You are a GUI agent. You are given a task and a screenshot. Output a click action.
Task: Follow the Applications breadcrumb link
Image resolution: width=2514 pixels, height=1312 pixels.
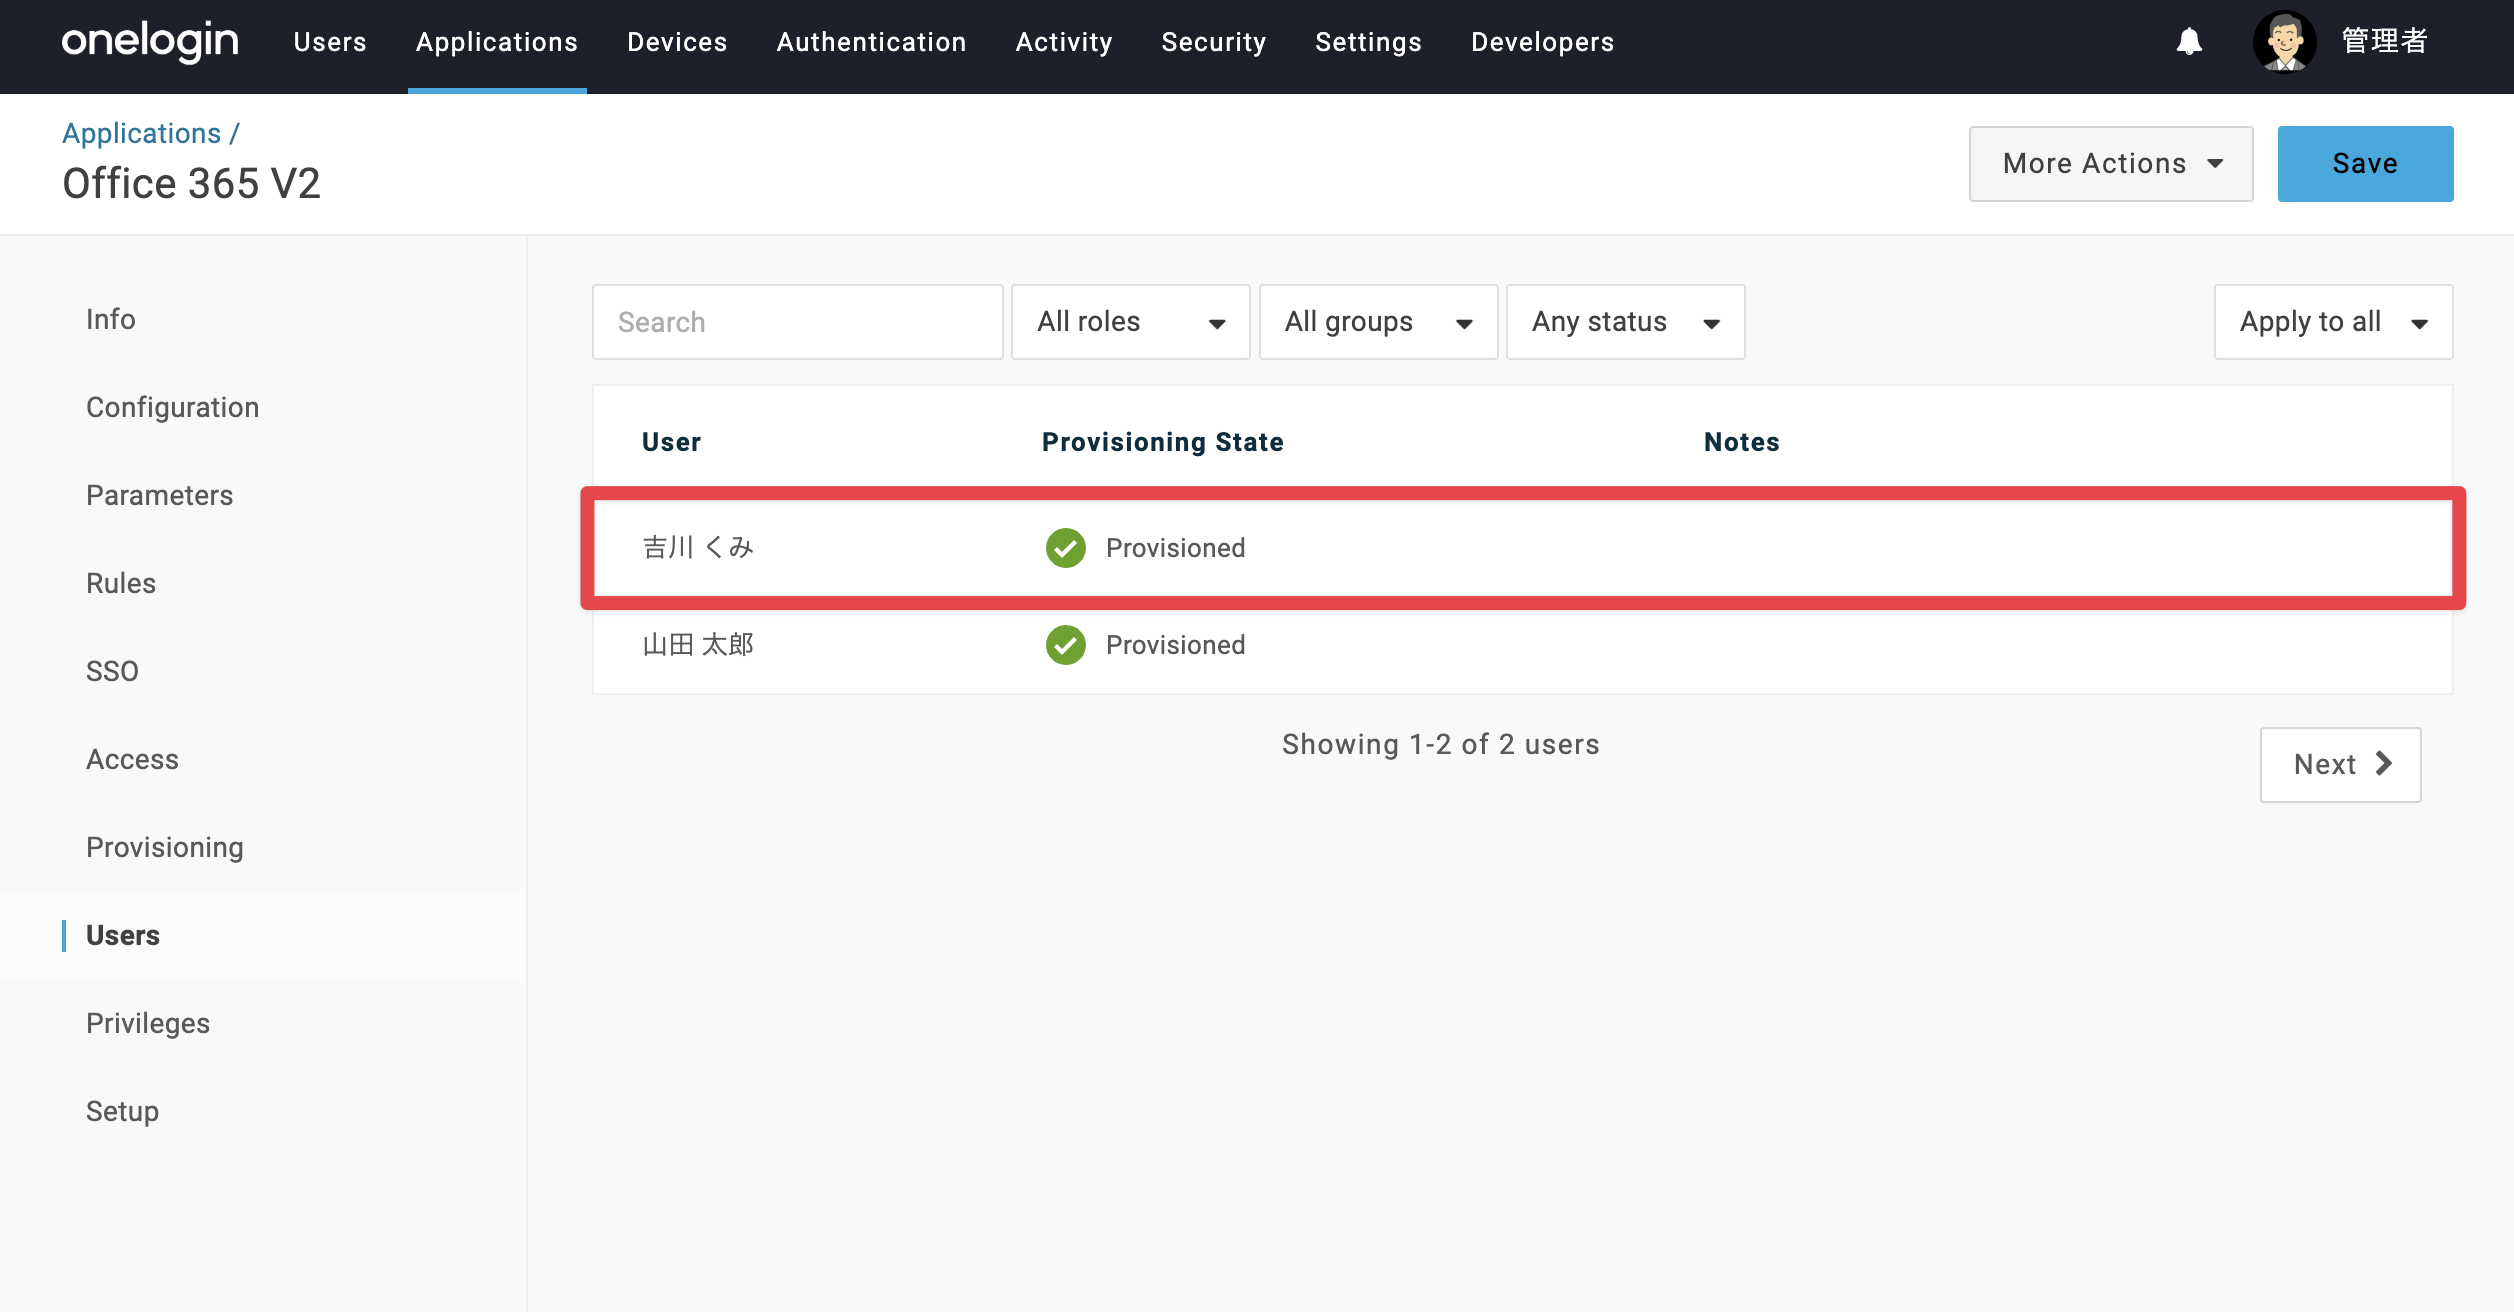[x=142, y=133]
